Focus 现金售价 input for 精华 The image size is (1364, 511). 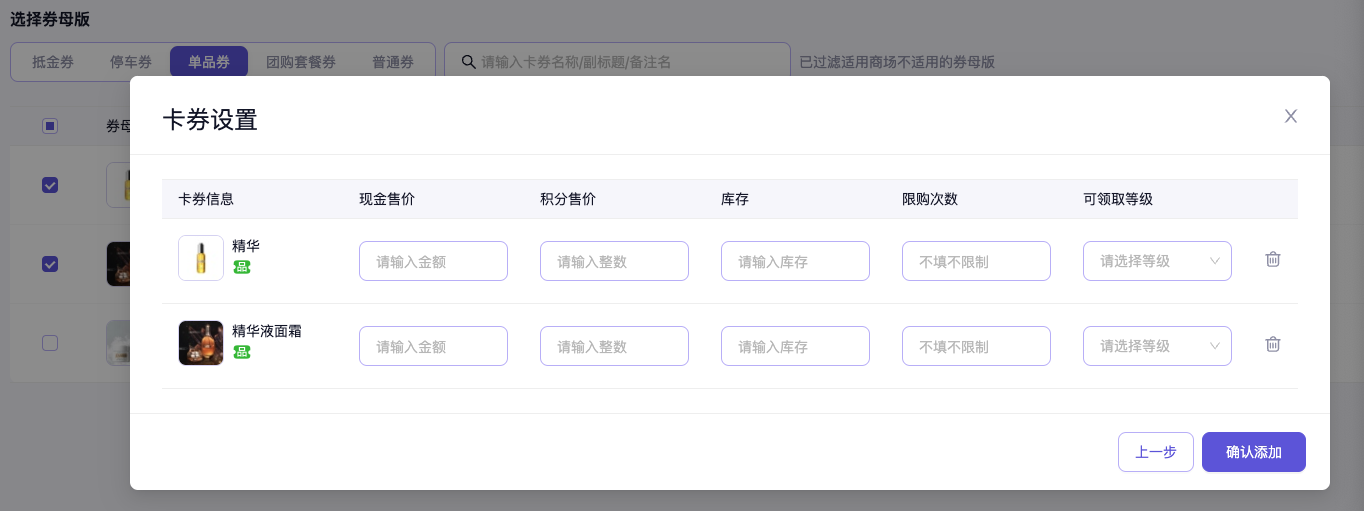(x=433, y=261)
